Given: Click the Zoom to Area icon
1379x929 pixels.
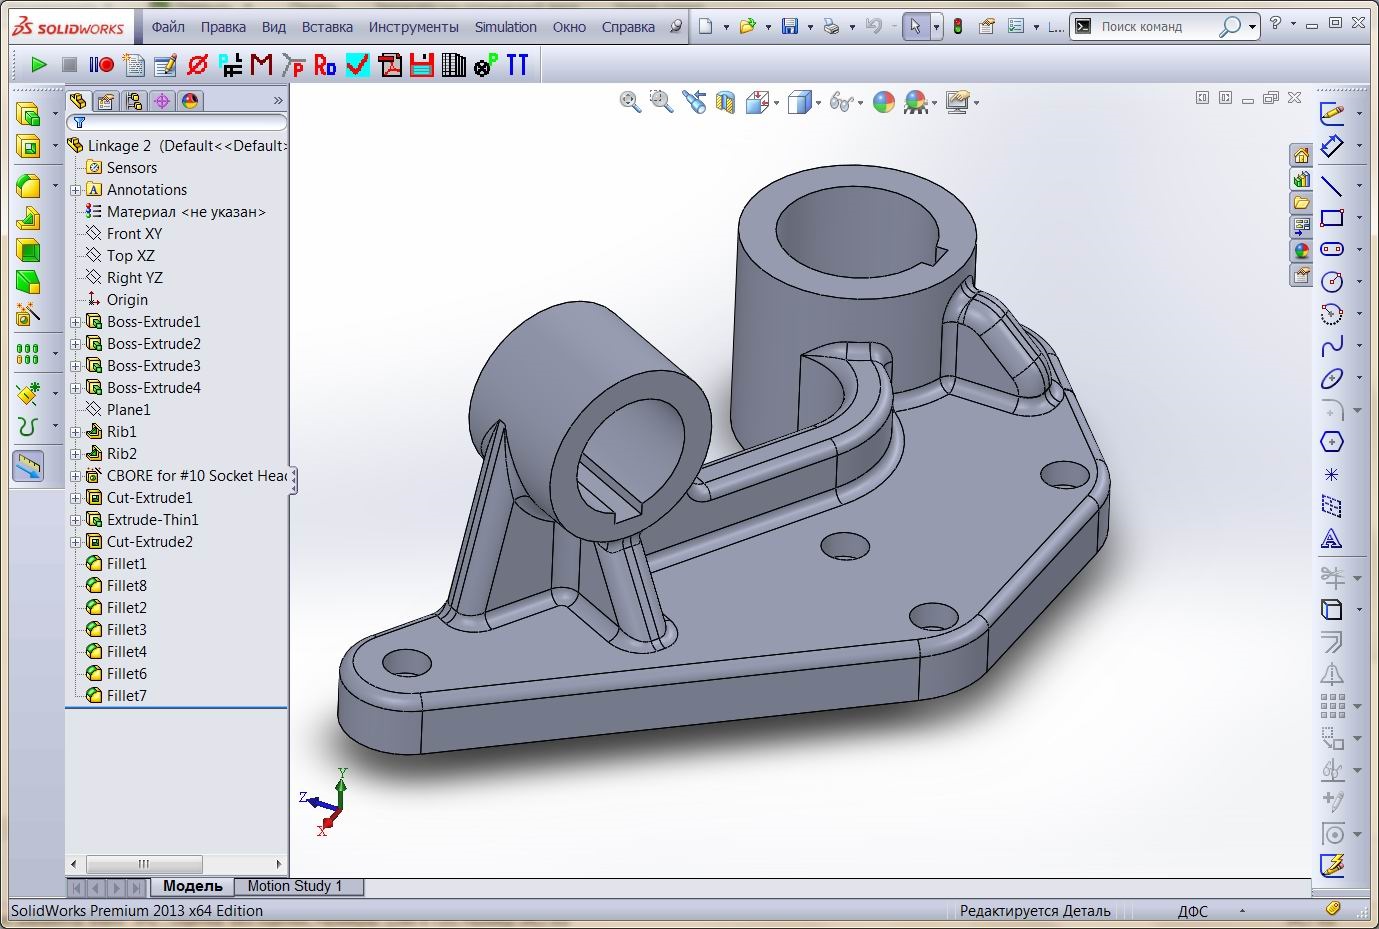Looking at the screenshot, I should [661, 101].
